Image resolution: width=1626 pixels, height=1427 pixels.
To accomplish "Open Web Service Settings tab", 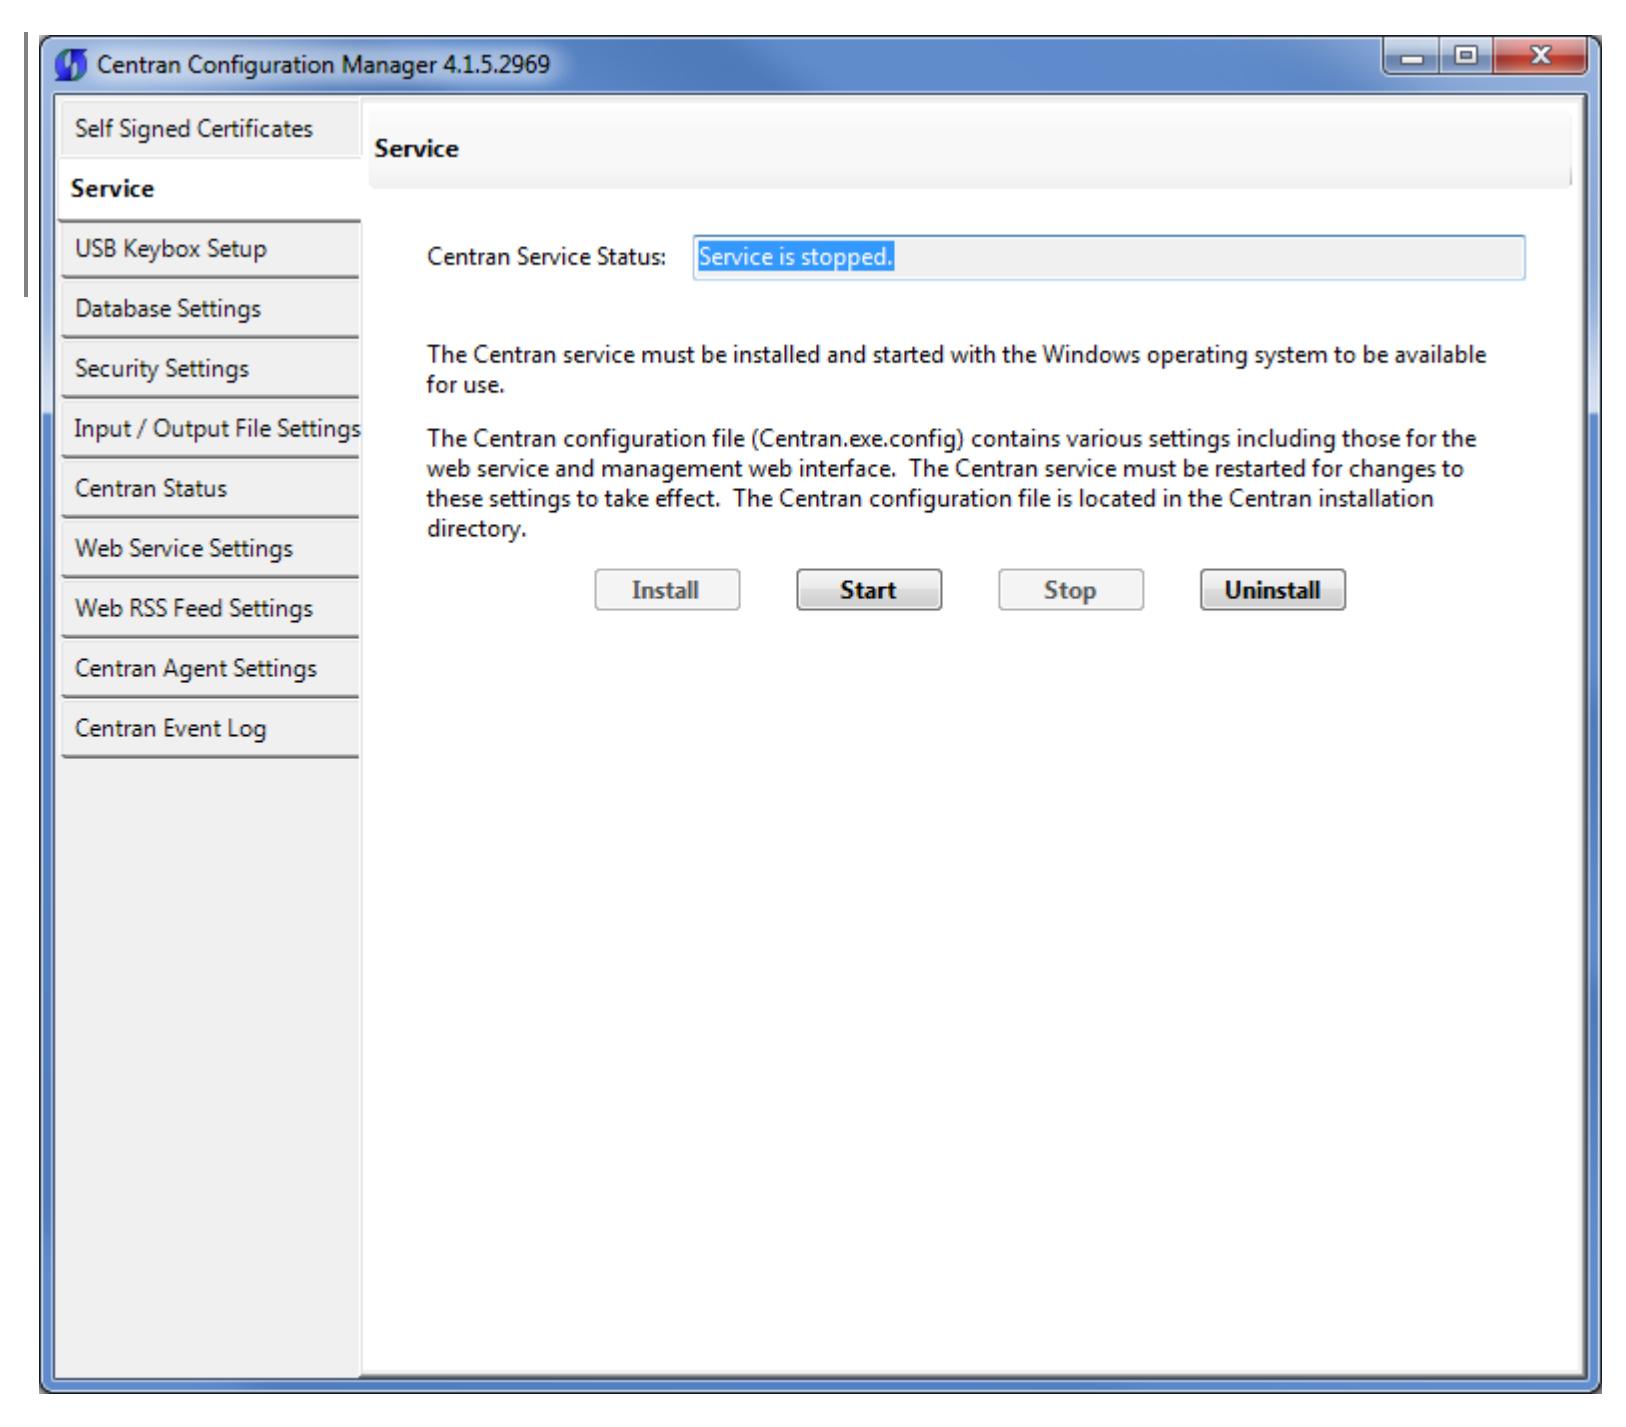I will click(209, 548).
